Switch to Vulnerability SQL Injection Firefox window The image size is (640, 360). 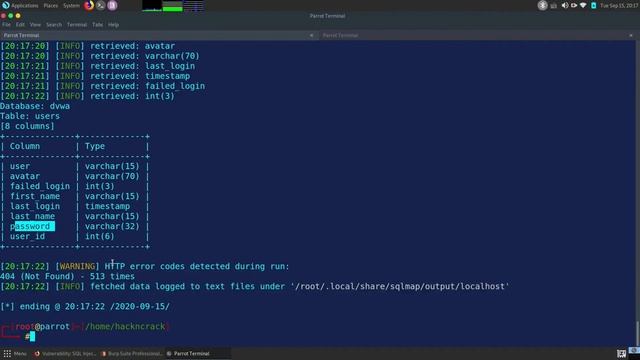[x=64, y=353]
